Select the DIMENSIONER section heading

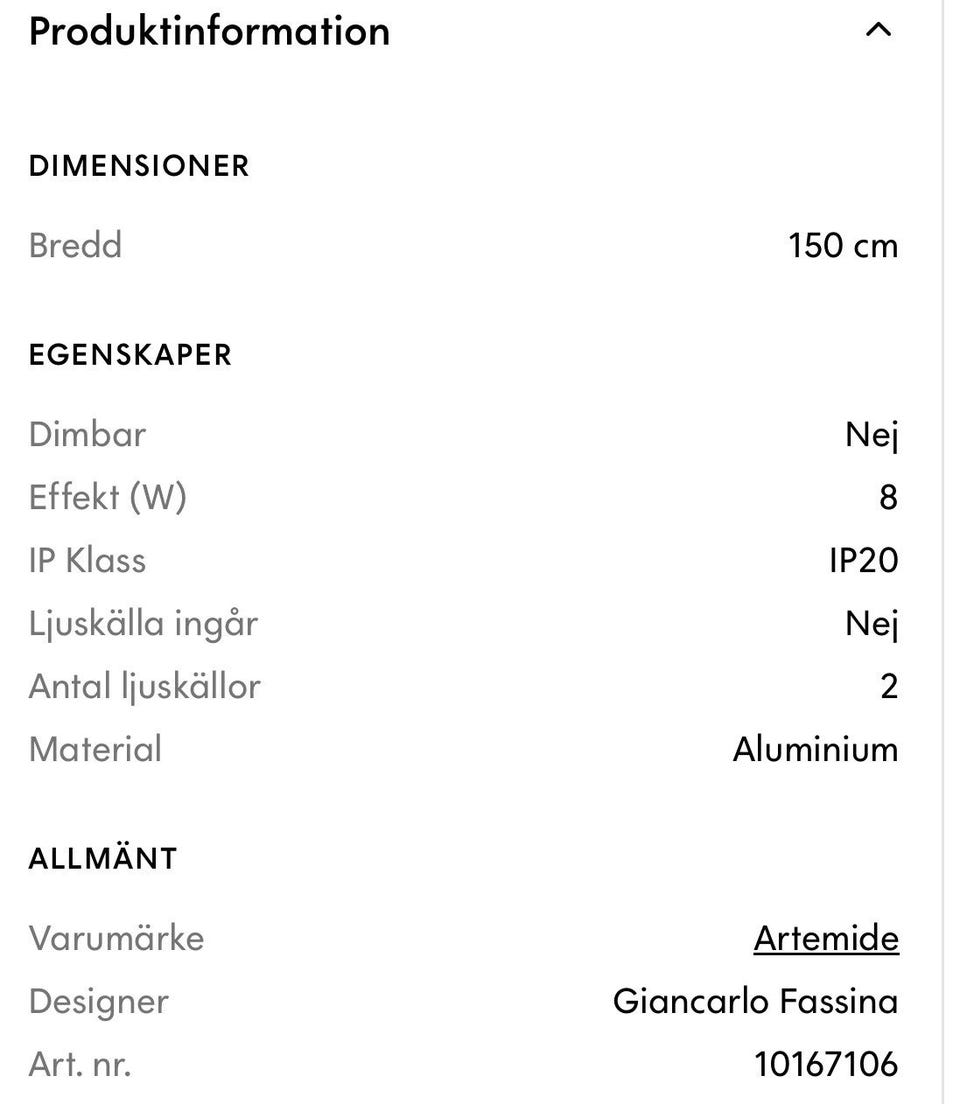click(139, 165)
